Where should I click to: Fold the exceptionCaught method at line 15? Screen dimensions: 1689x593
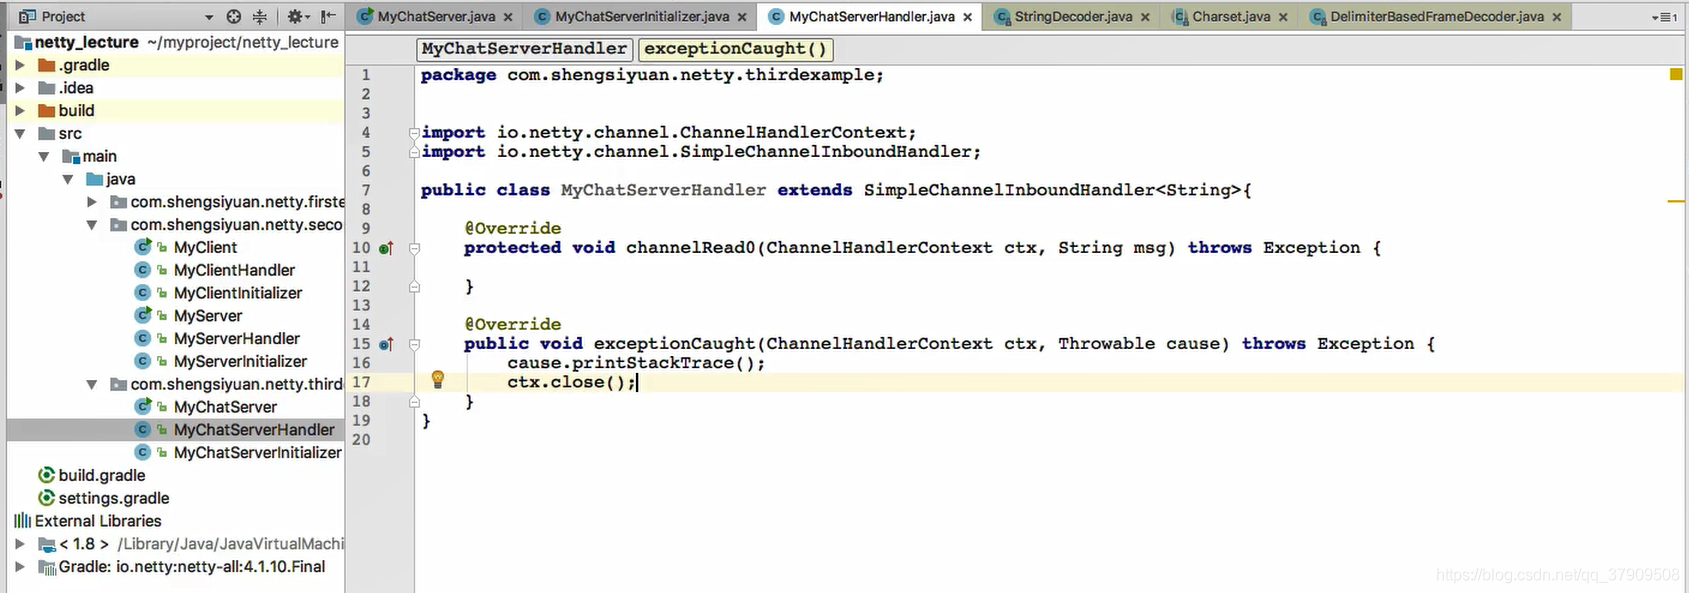point(414,344)
